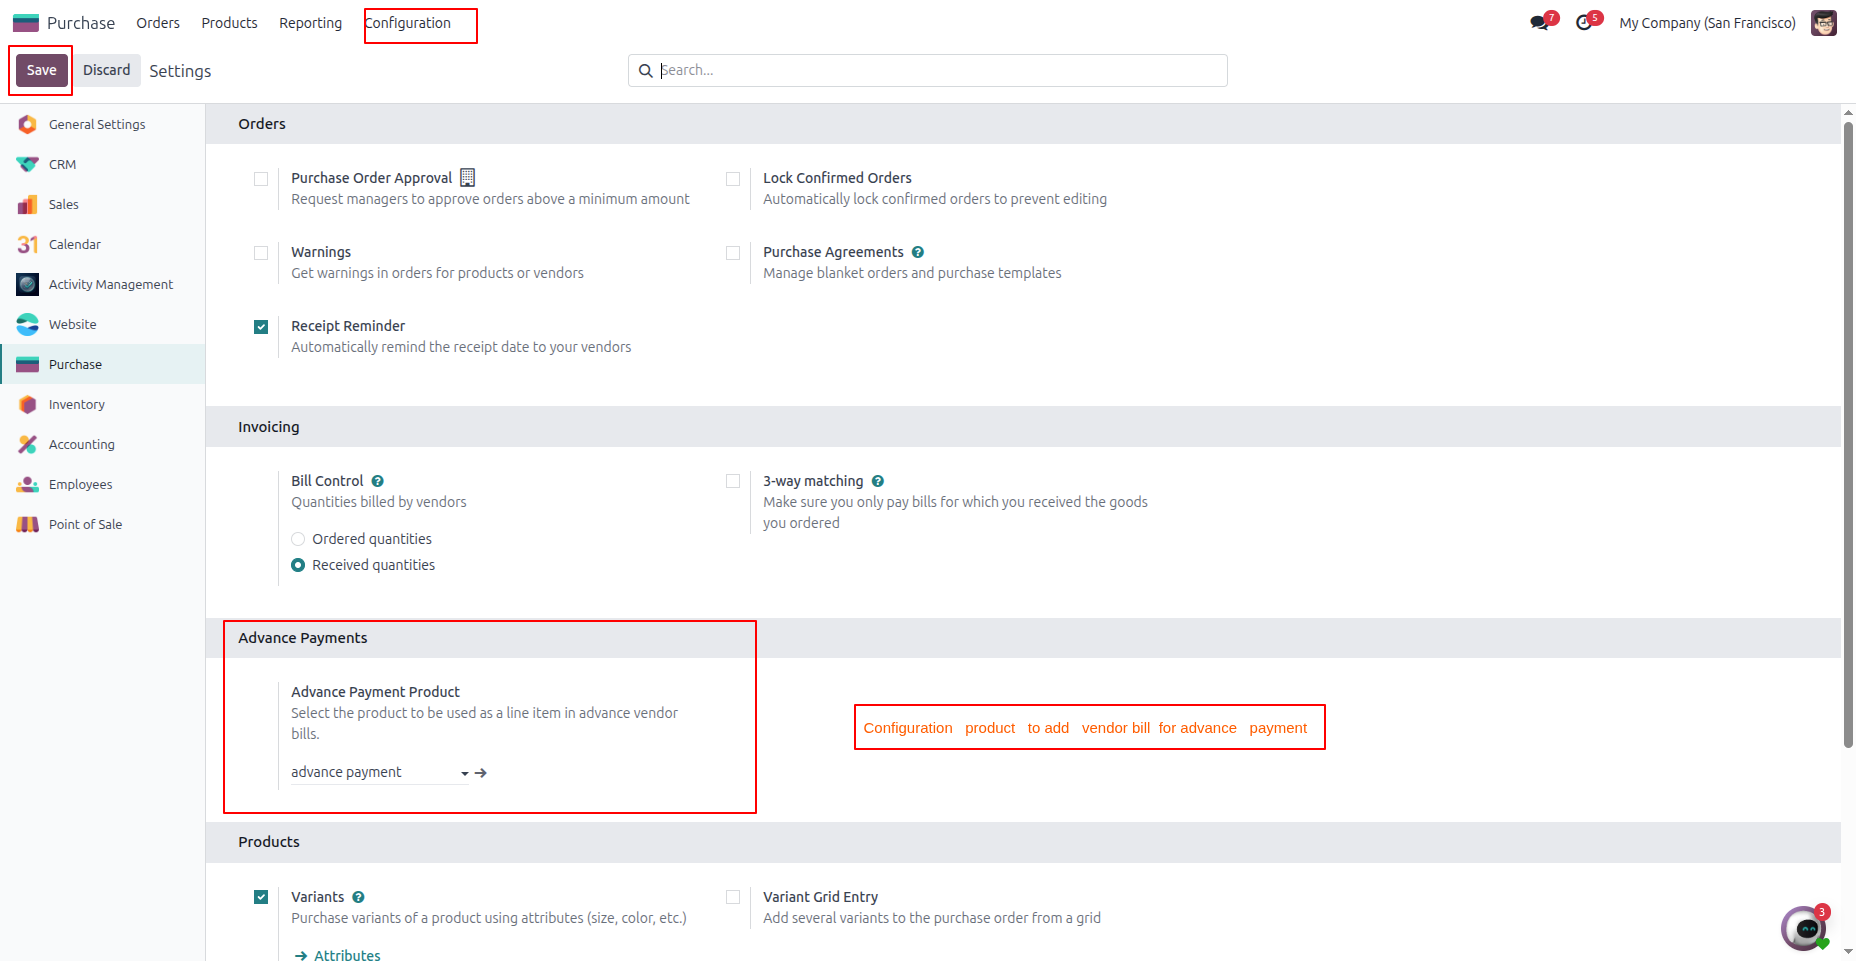Click the Purchase sidebar icon

point(28,364)
